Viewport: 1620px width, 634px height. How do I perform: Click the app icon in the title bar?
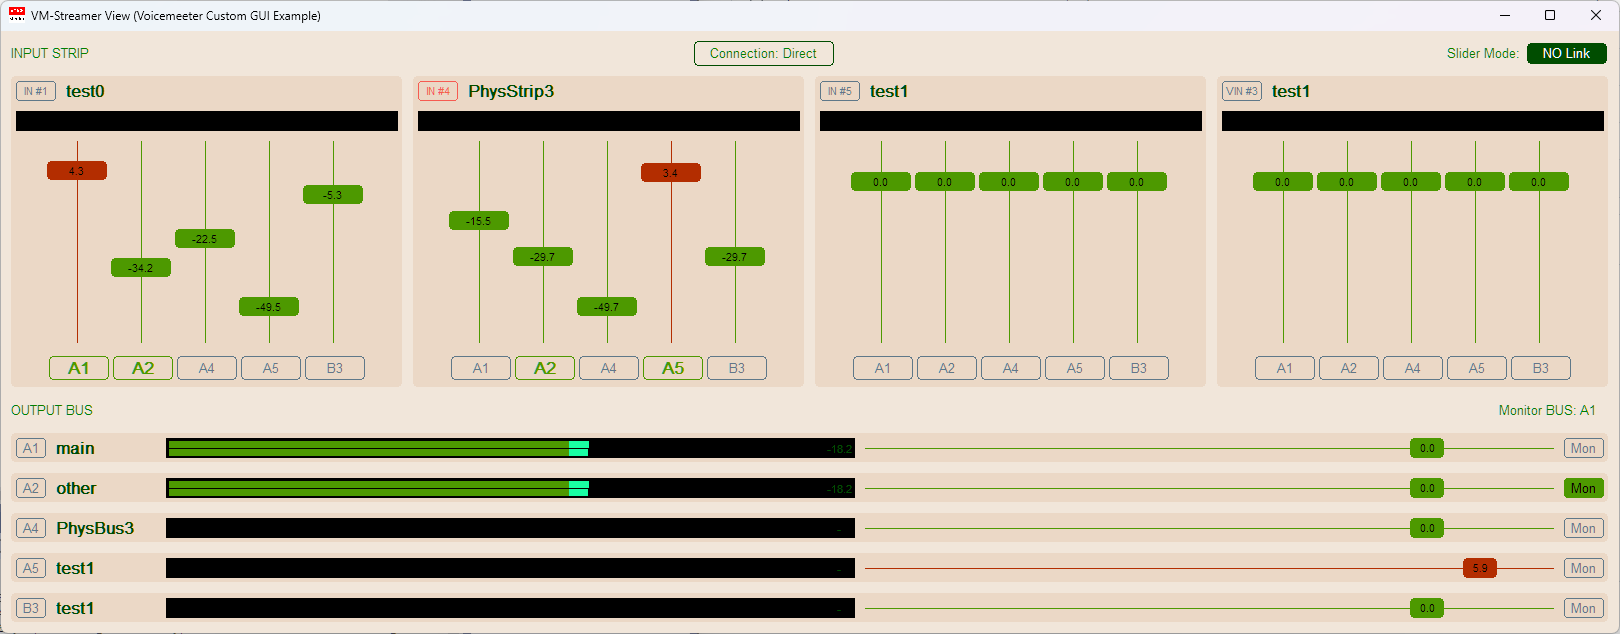tap(17, 15)
